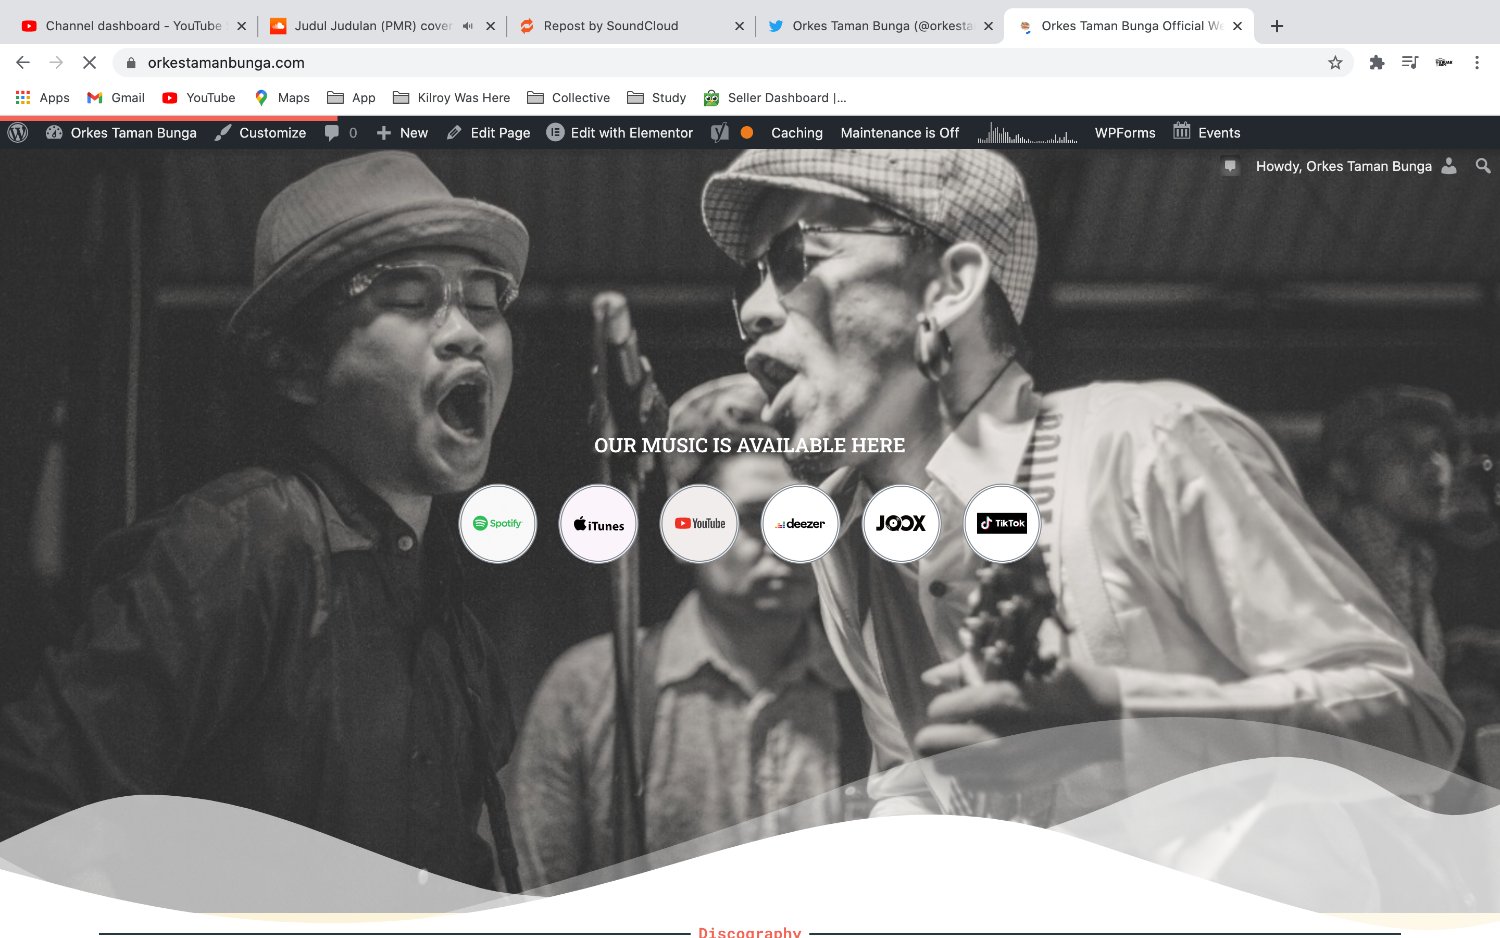Click the WordPress logo in admin bar

(18, 132)
